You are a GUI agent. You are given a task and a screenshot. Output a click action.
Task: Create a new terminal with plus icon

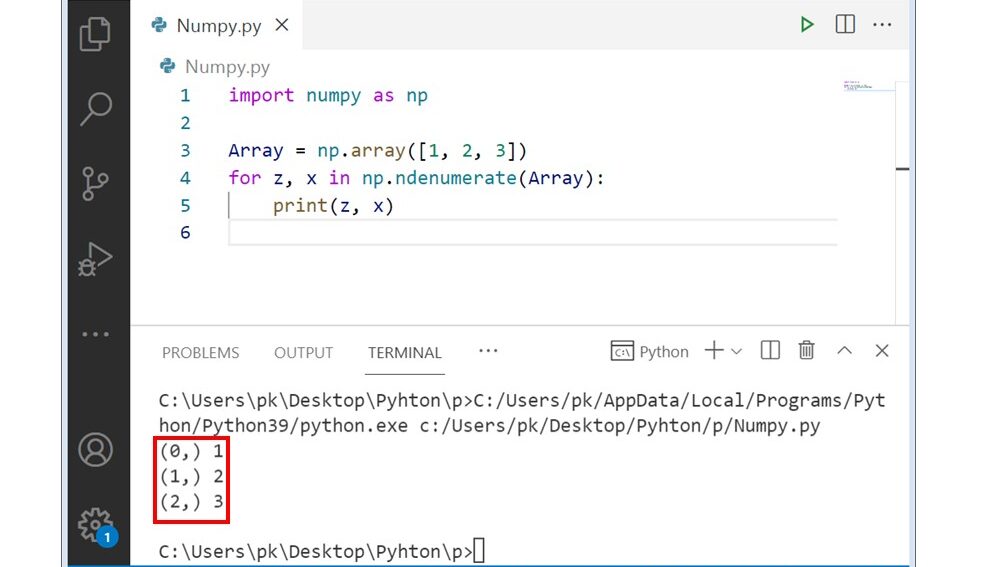[714, 351]
